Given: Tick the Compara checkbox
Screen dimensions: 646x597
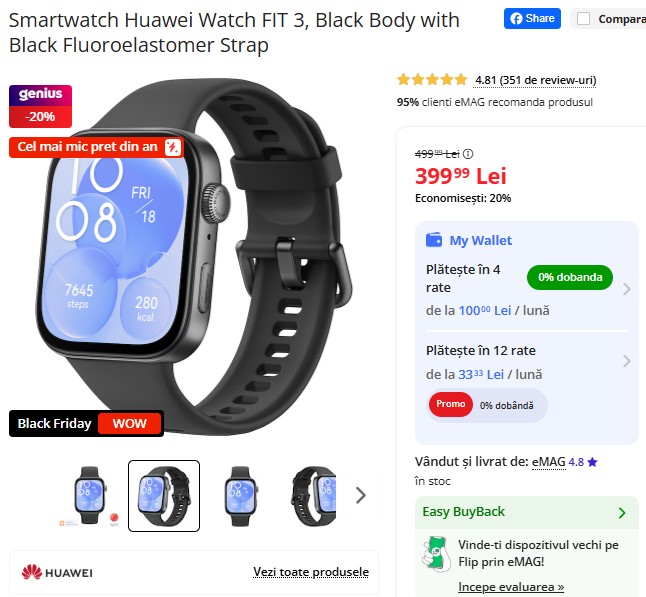Looking at the screenshot, I should pyautogui.click(x=583, y=19).
